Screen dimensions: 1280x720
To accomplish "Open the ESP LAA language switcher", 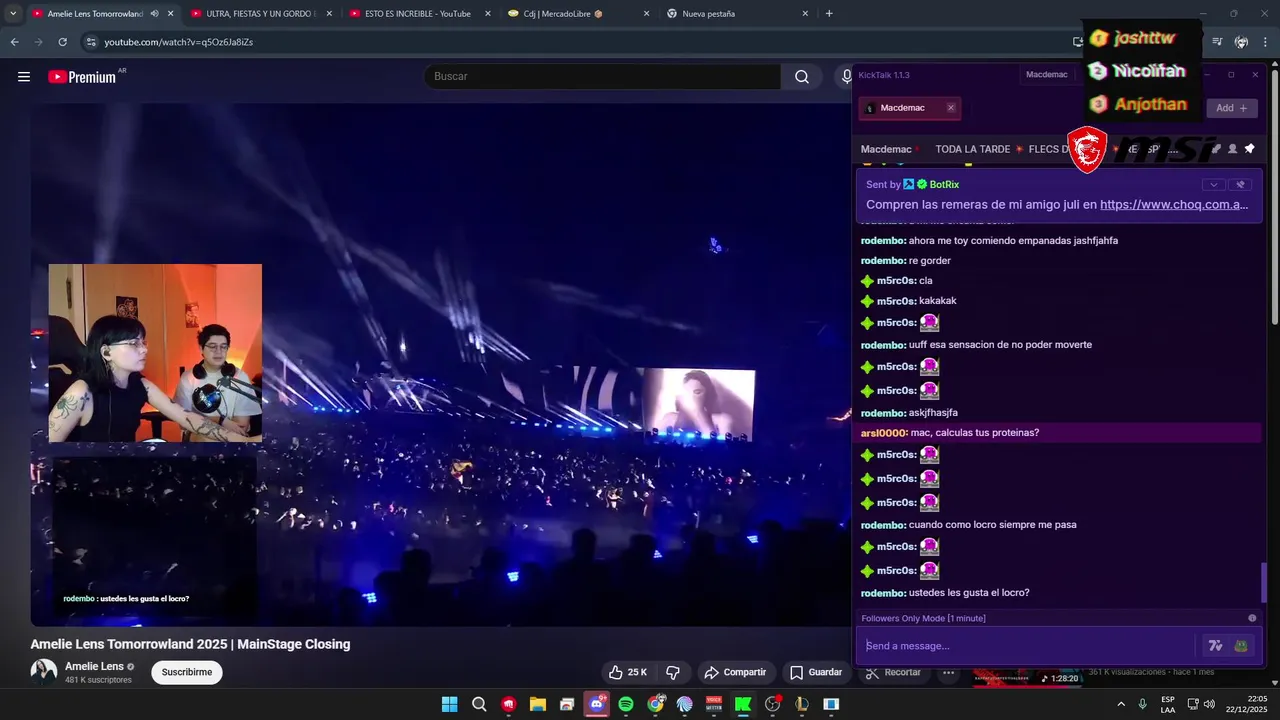I will coord(1168,704).
